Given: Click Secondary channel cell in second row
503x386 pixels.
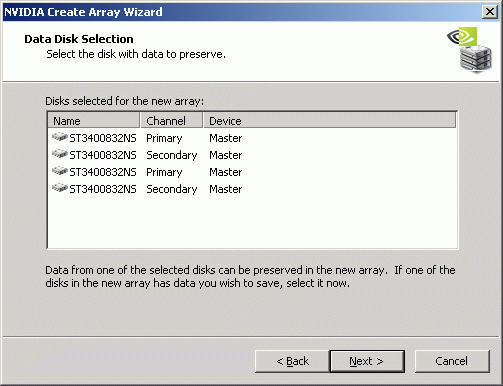Looking at the screenshot, I should point(172,155).
